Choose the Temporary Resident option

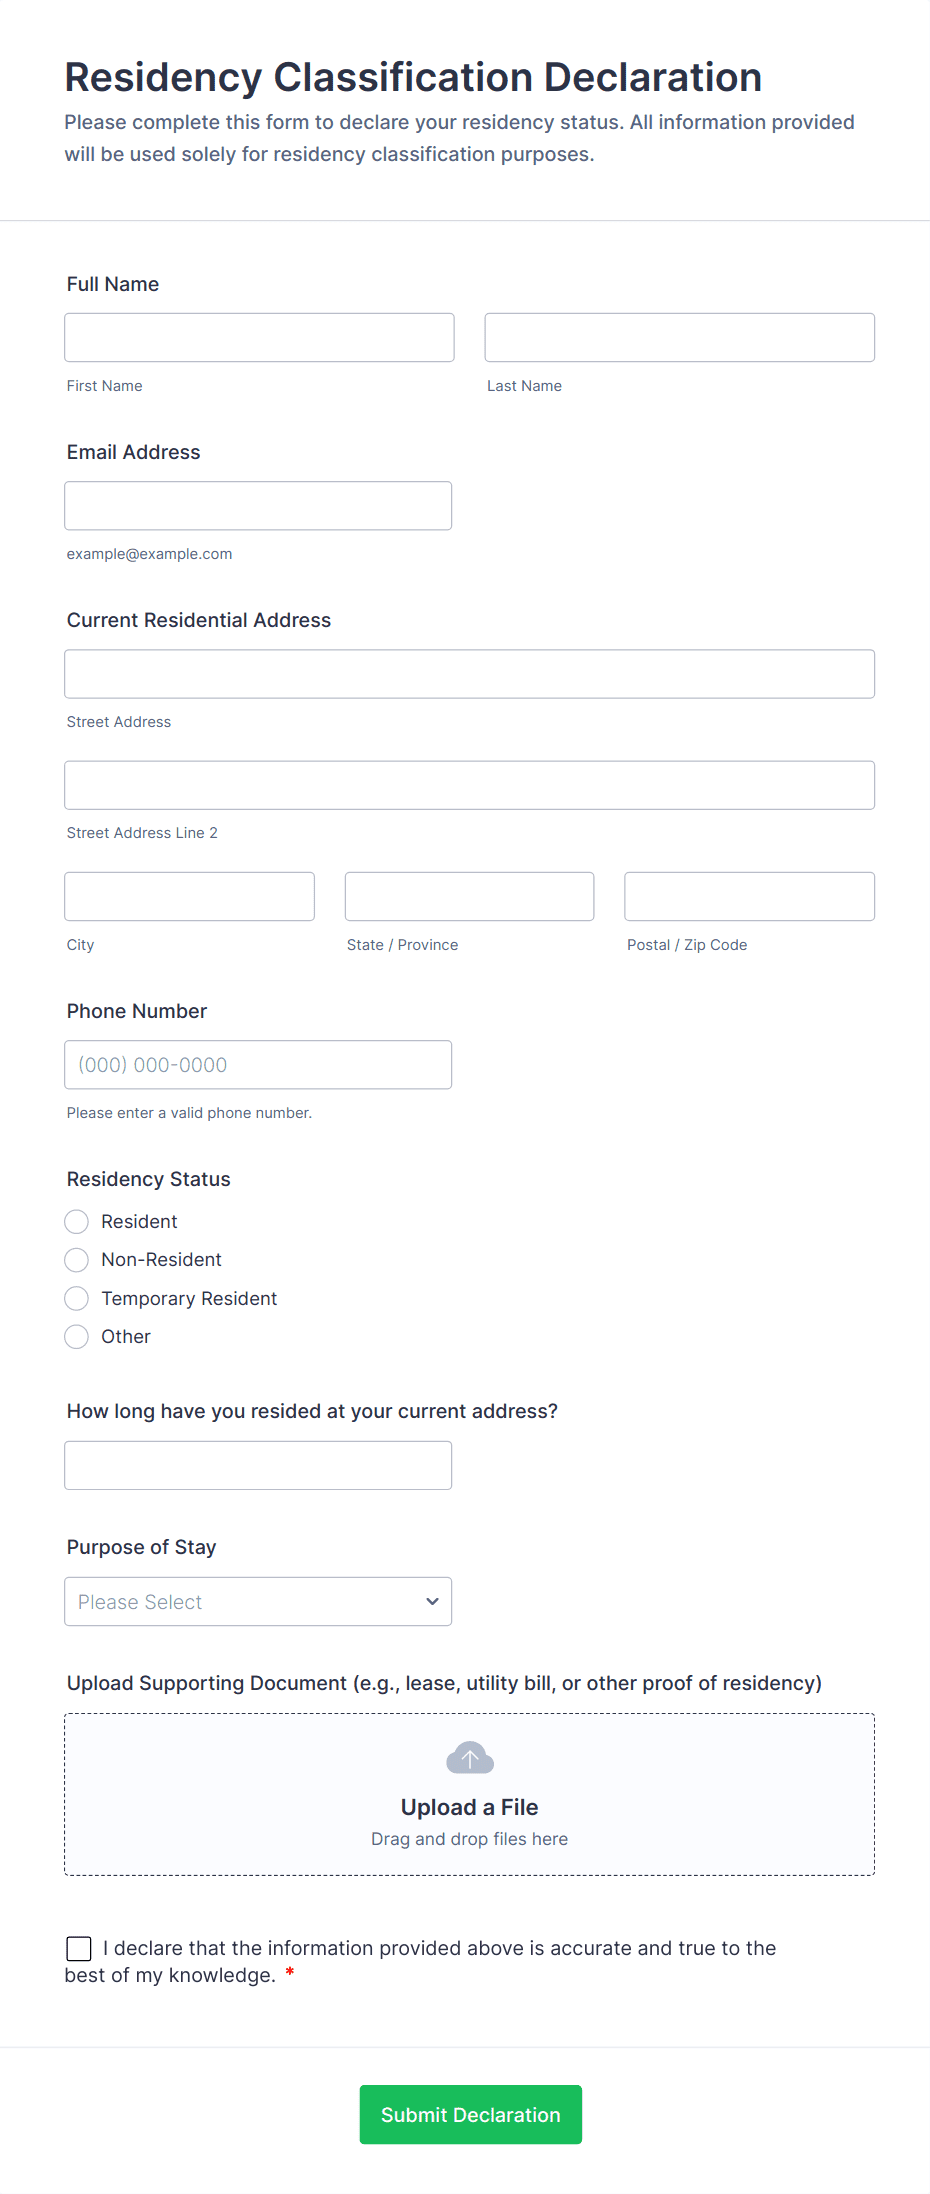pos(76,1298)
